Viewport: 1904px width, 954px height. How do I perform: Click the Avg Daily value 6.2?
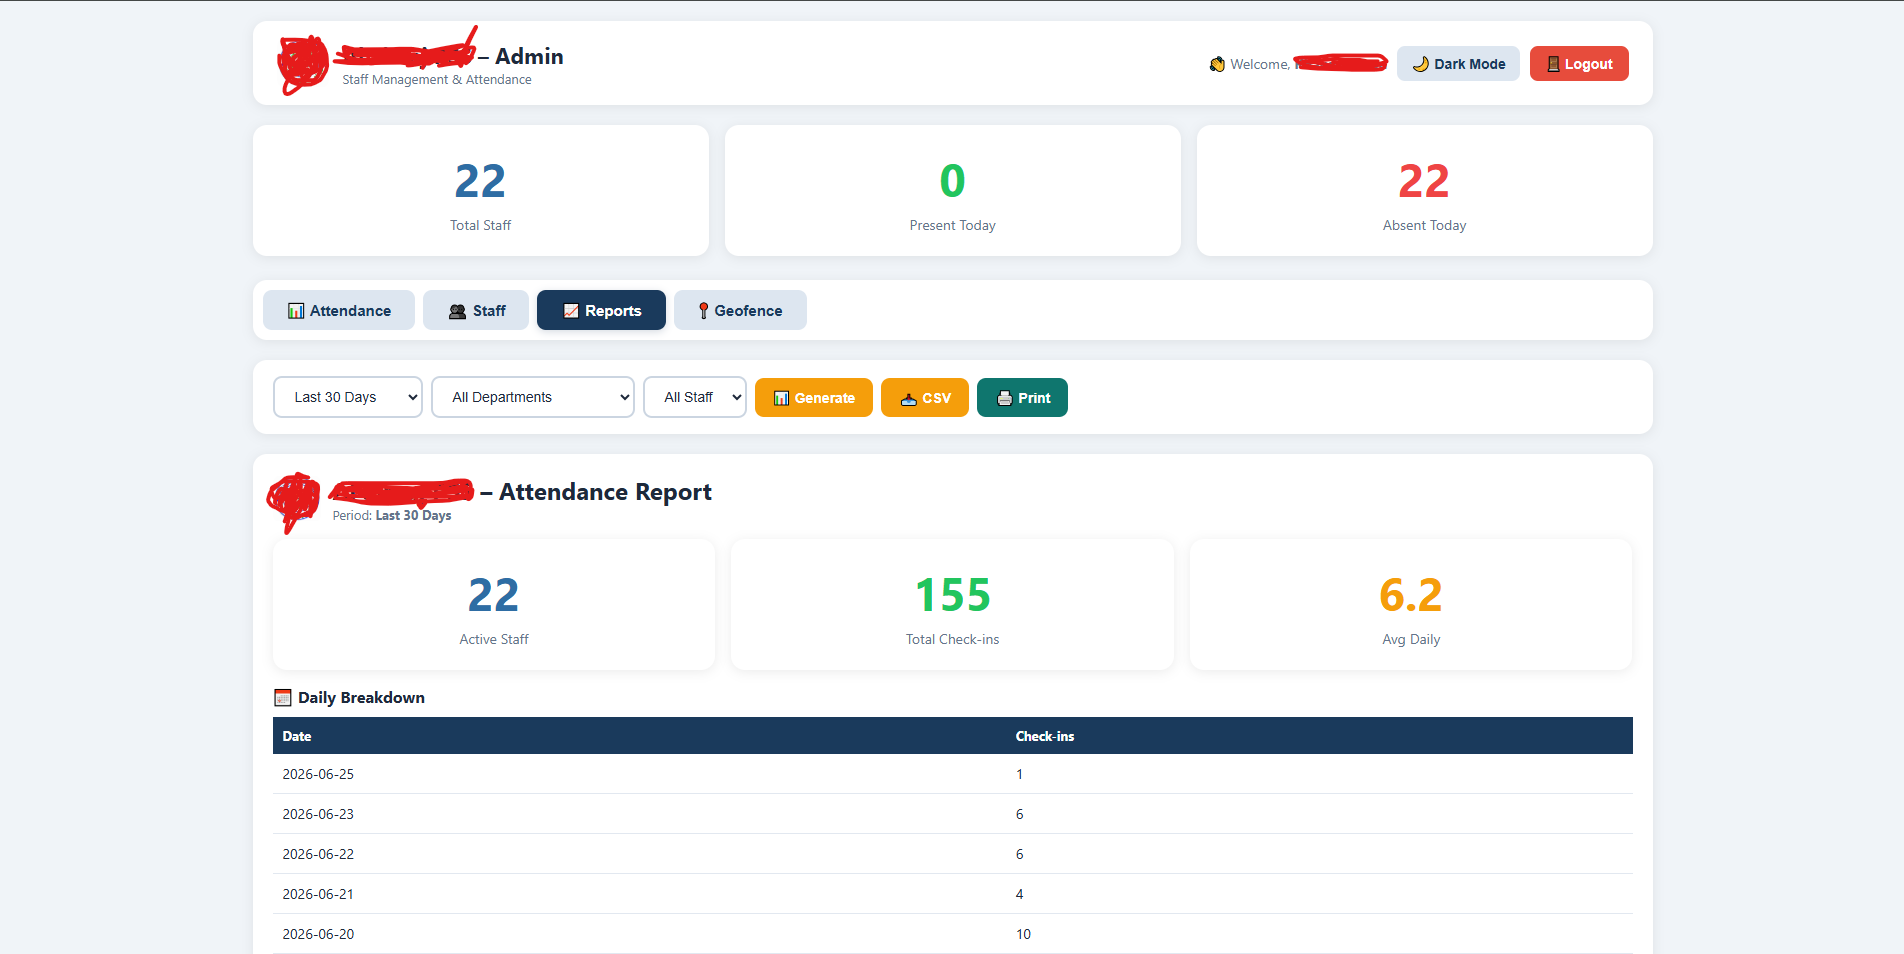(1411, 595)
